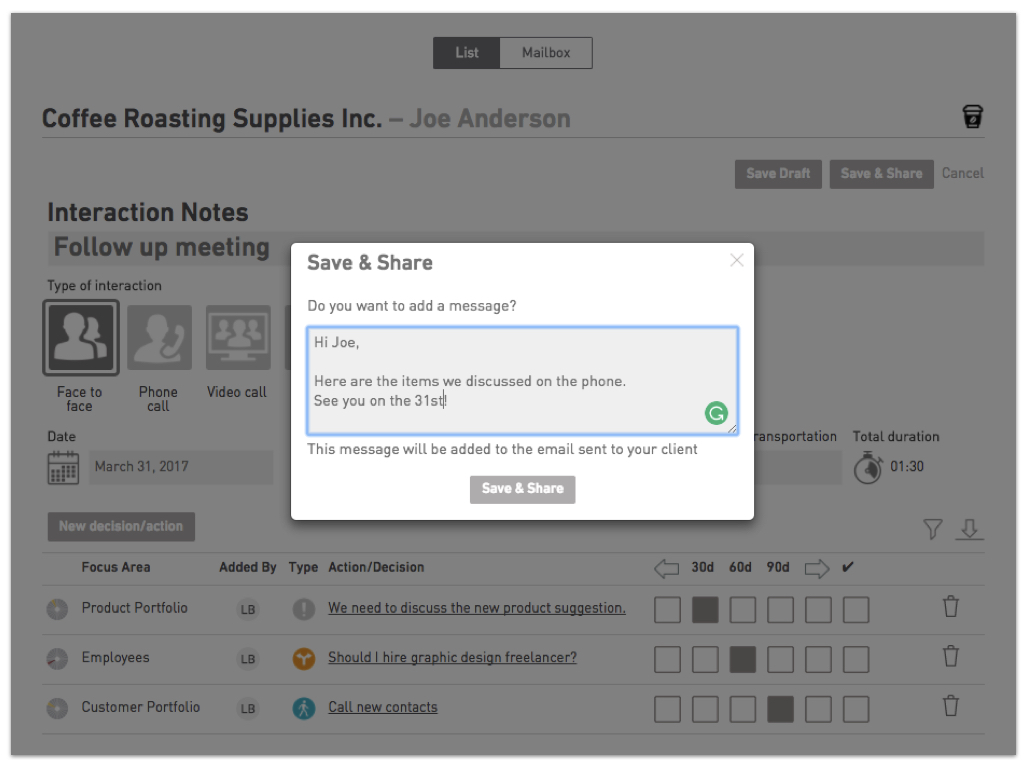Viewport: 1024px width, 768px height.
Task: Toggle 60d box for Employees row
Action: 743,660
